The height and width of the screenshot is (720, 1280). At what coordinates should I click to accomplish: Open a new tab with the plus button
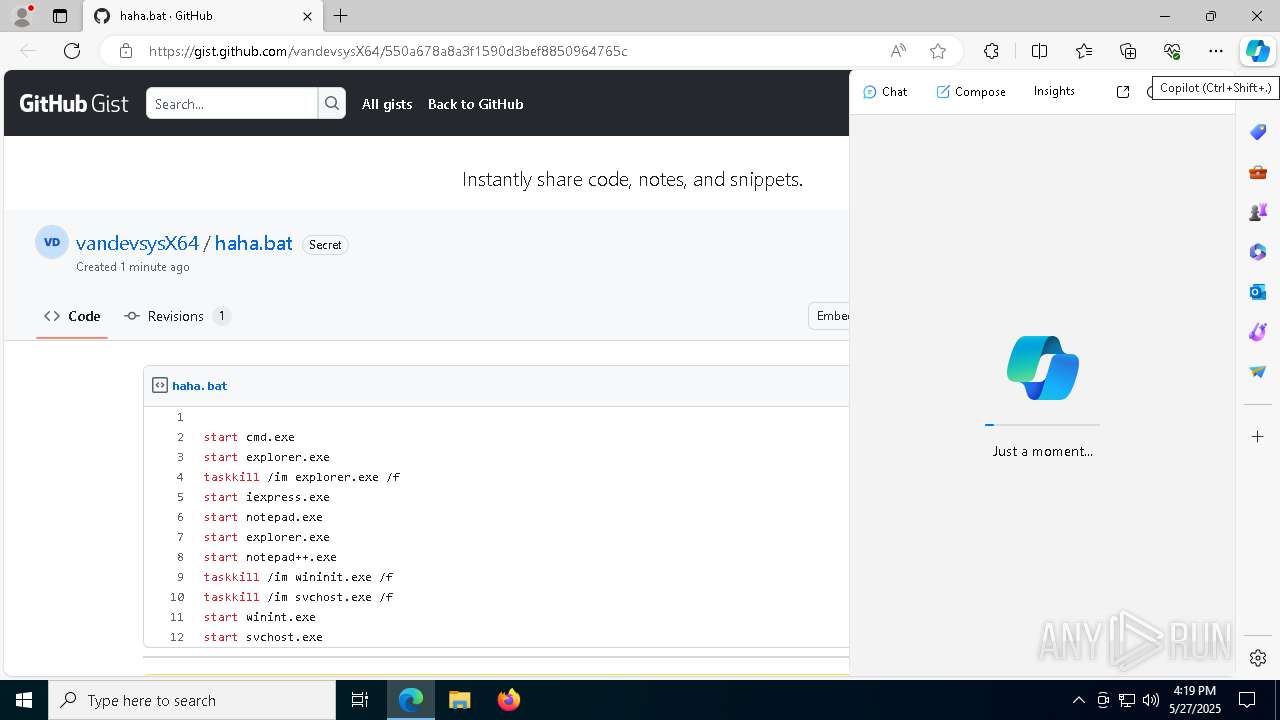340,16
